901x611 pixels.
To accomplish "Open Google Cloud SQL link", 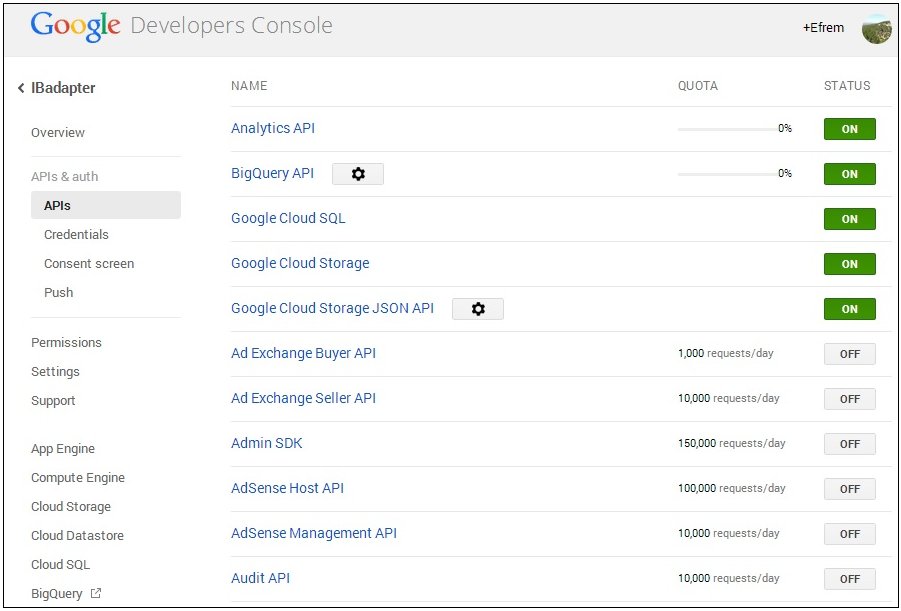I will (288, 218).
